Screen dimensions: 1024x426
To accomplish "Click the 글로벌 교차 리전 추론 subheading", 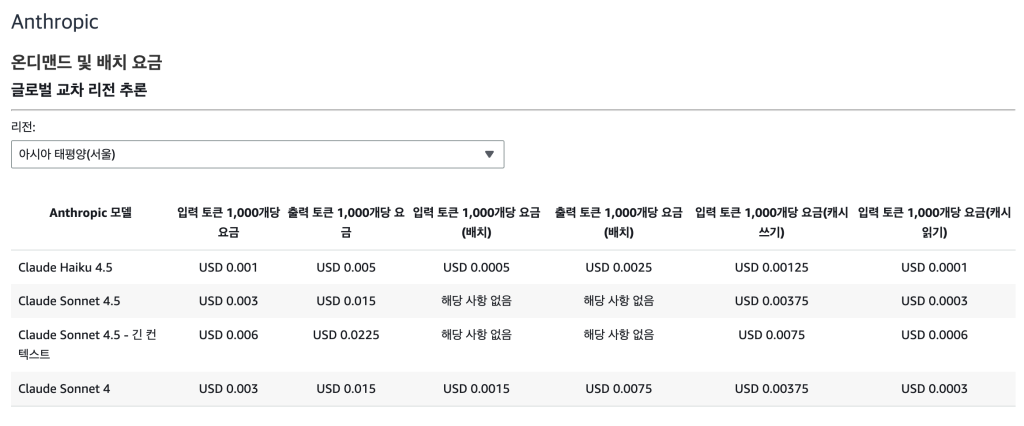I will click(79, 90).
